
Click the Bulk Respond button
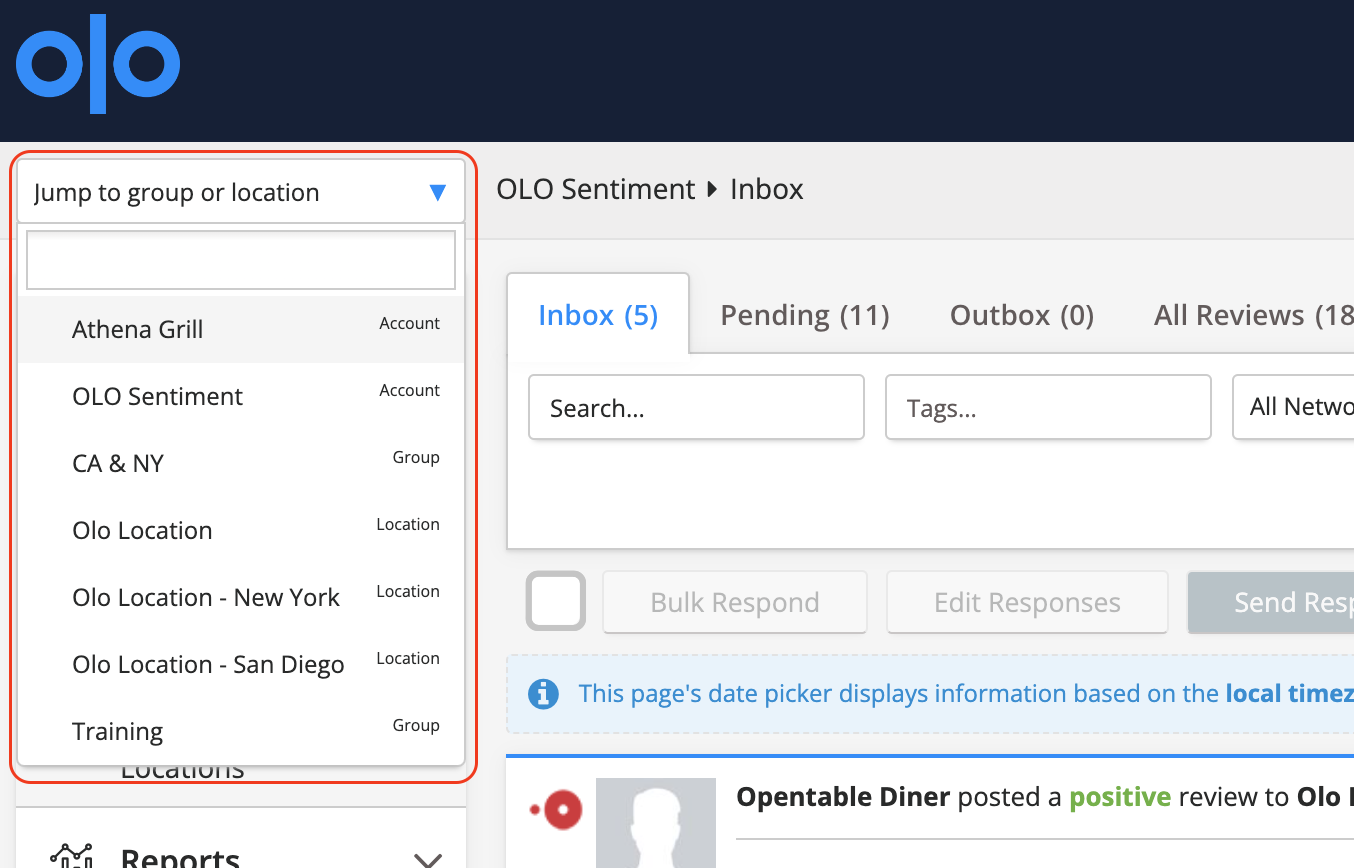[x=735, y=602]
